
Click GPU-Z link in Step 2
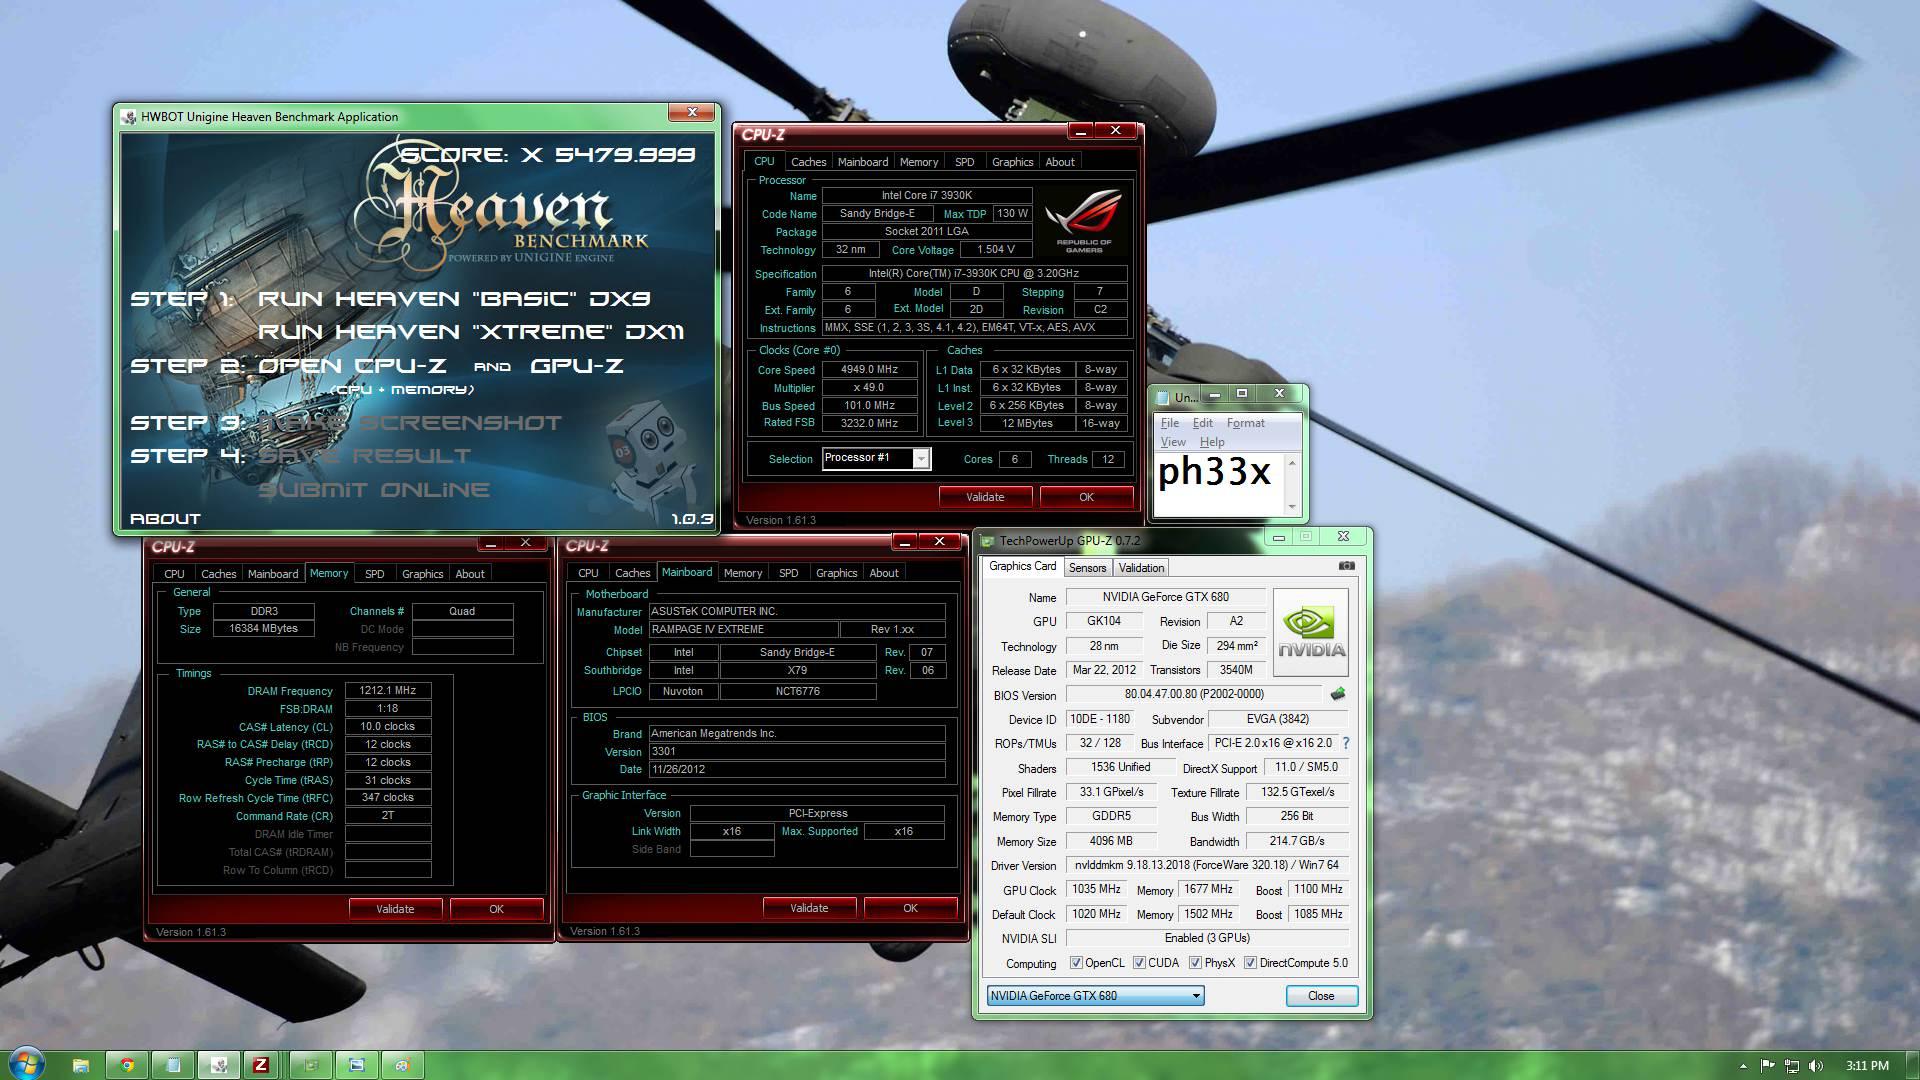pos(577,366)
